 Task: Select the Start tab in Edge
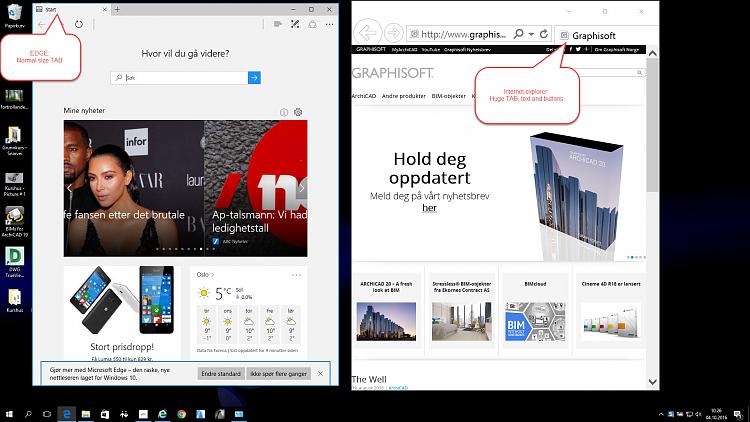point(72,9)
